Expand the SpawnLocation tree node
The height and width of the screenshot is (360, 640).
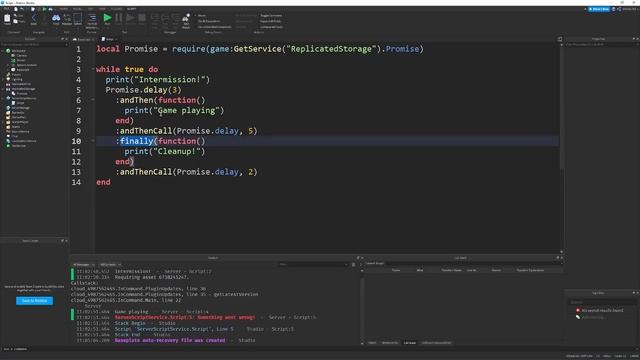(8, 65)
